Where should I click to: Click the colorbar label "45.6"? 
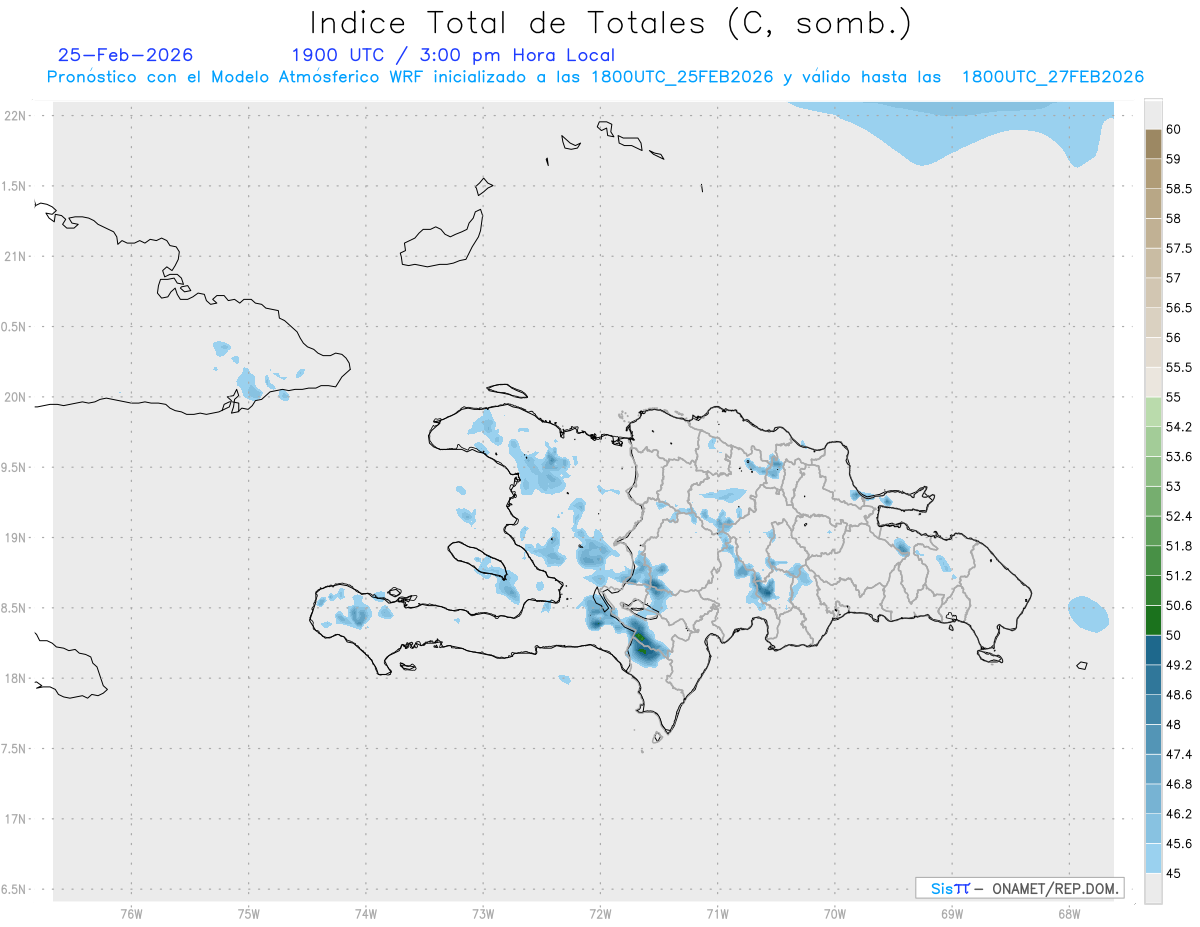(x=1178, y=844)
